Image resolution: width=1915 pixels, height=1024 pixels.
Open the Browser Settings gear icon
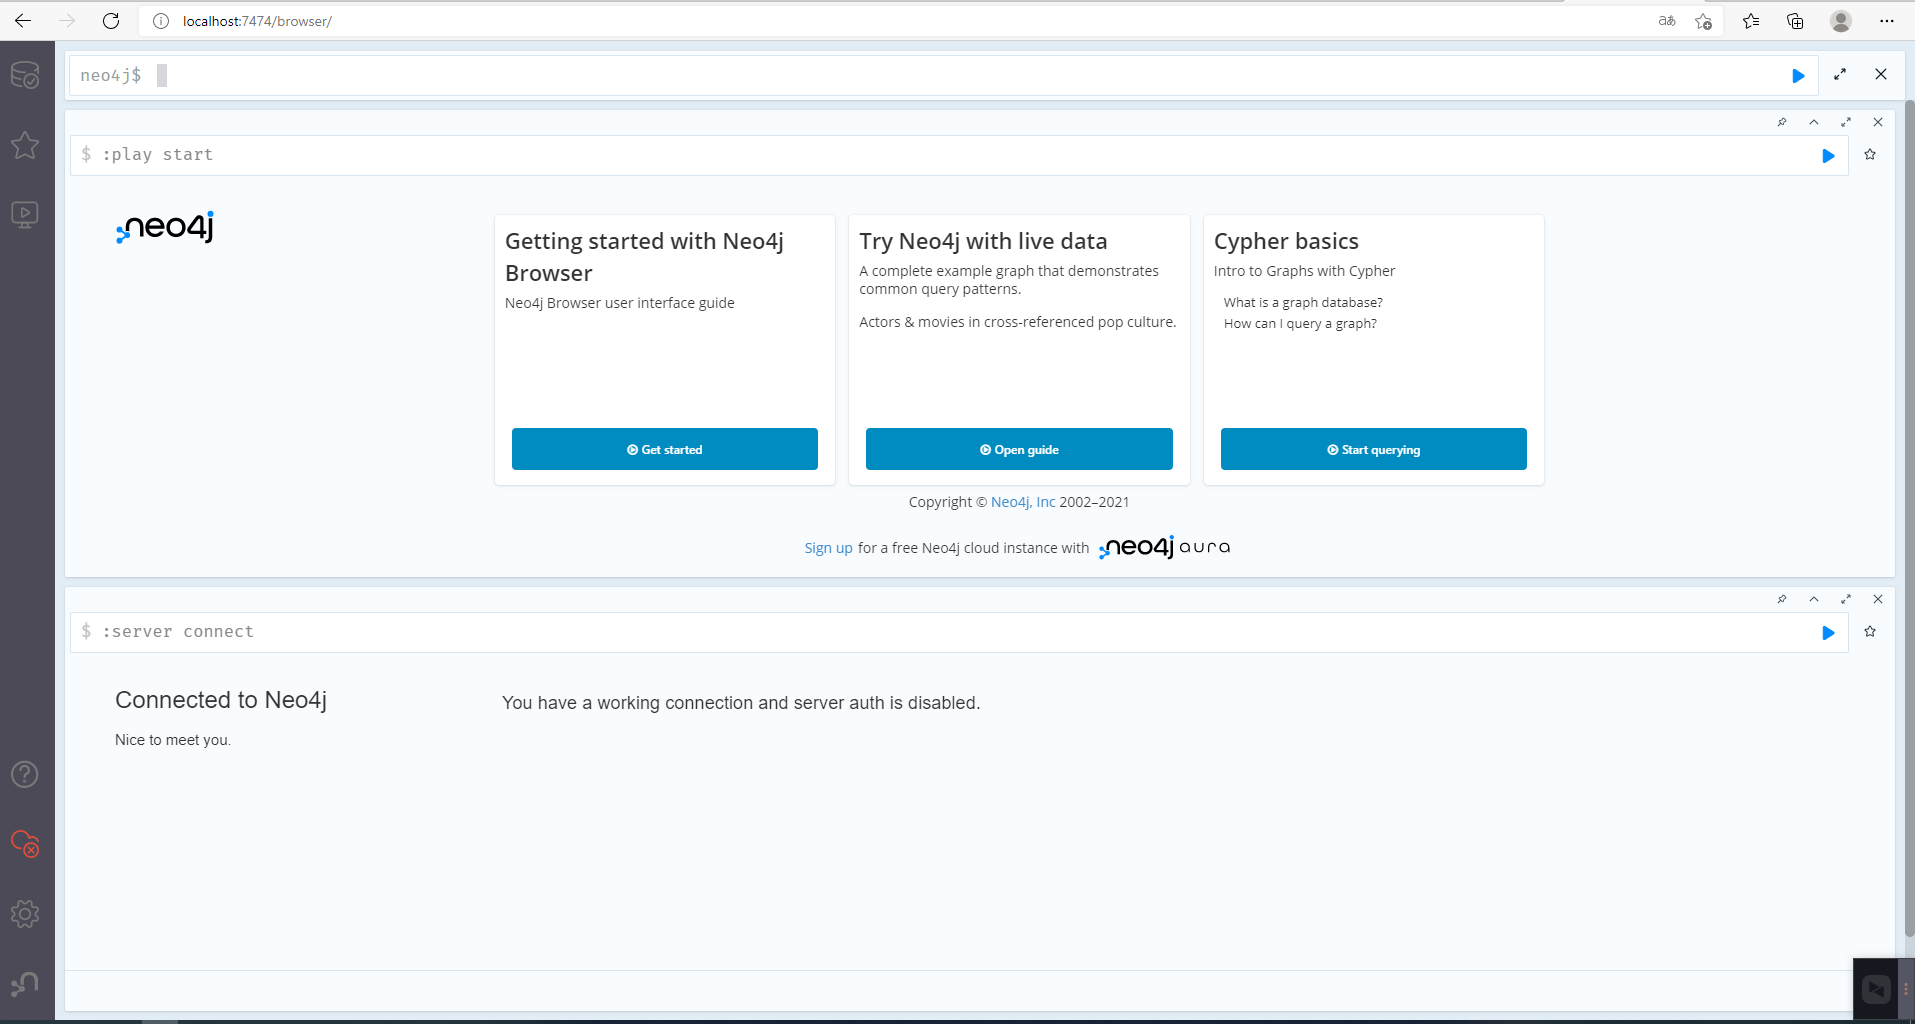point(25,914)
